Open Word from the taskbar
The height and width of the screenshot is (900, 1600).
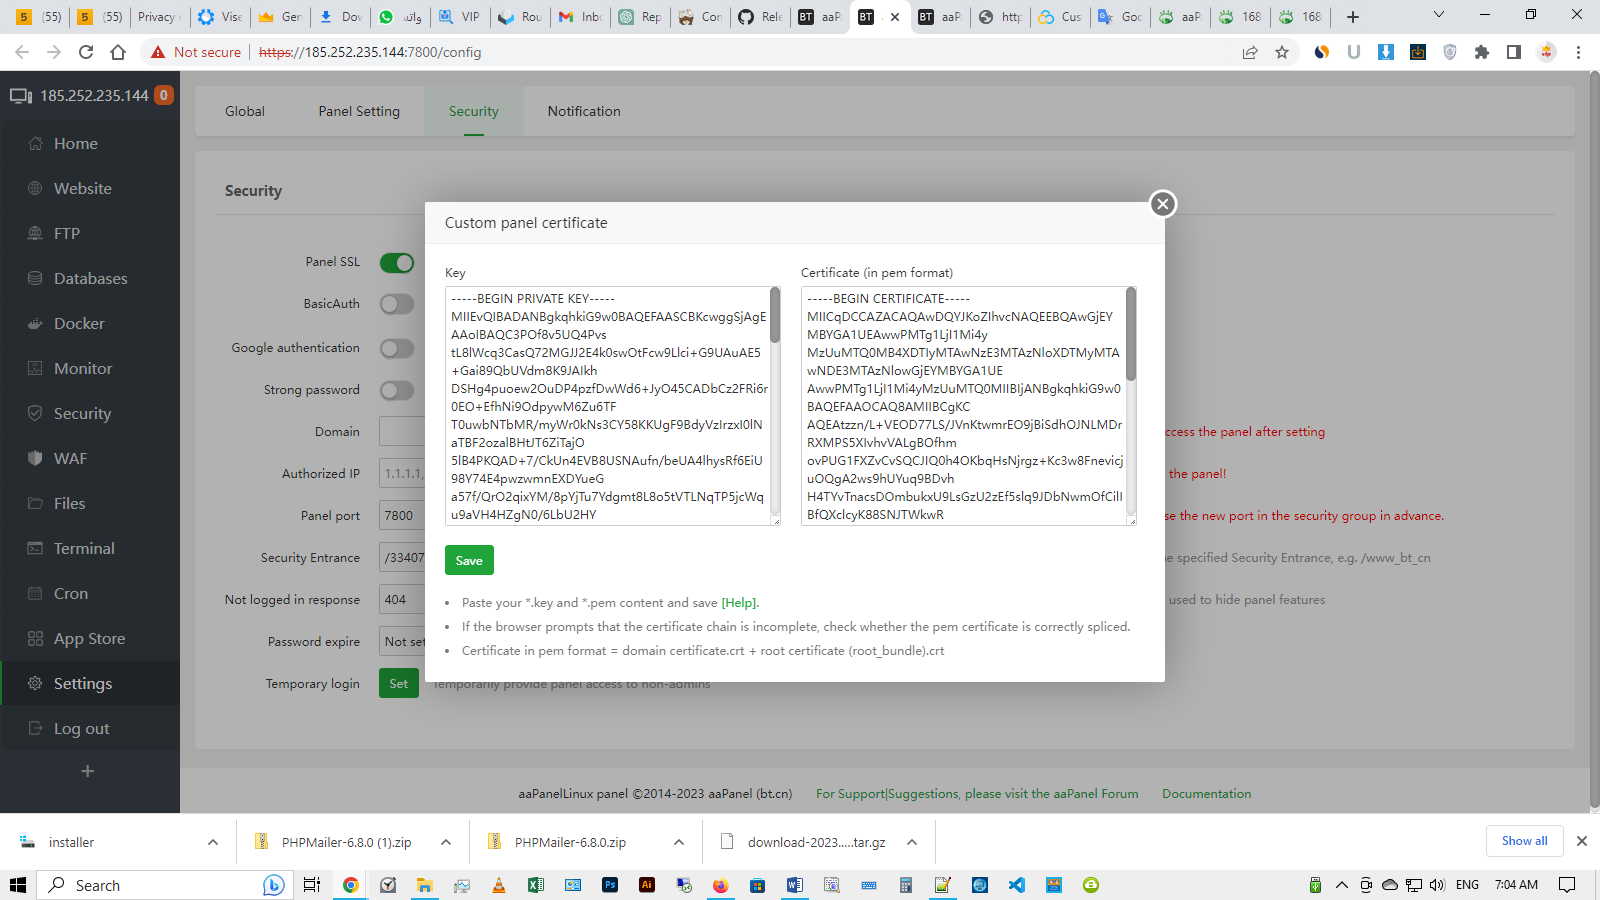pyautogui.click(x=795, y=885)
